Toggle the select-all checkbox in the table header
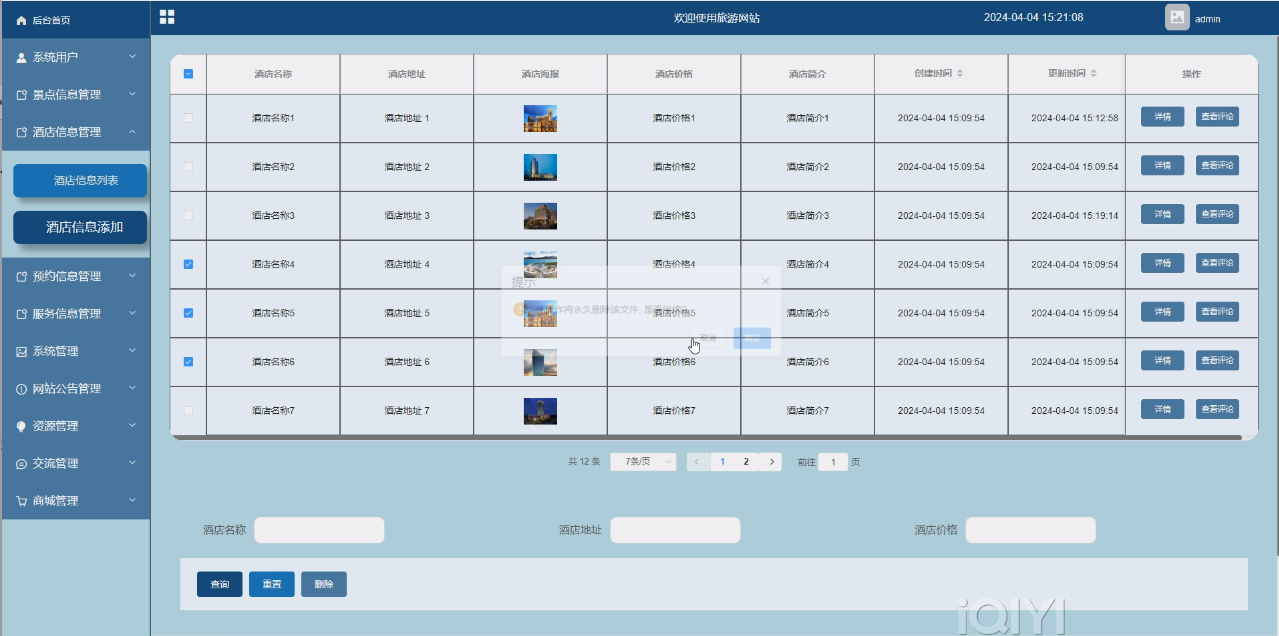1279x636 pixels. click(188, 74)
